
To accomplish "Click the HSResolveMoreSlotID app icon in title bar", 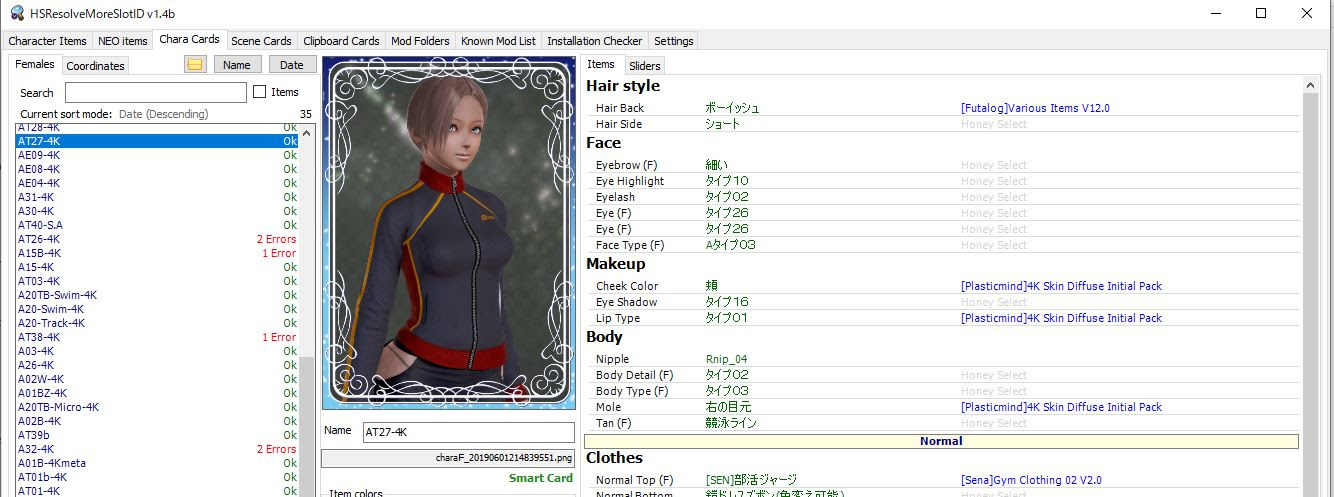I will point(17,12).
